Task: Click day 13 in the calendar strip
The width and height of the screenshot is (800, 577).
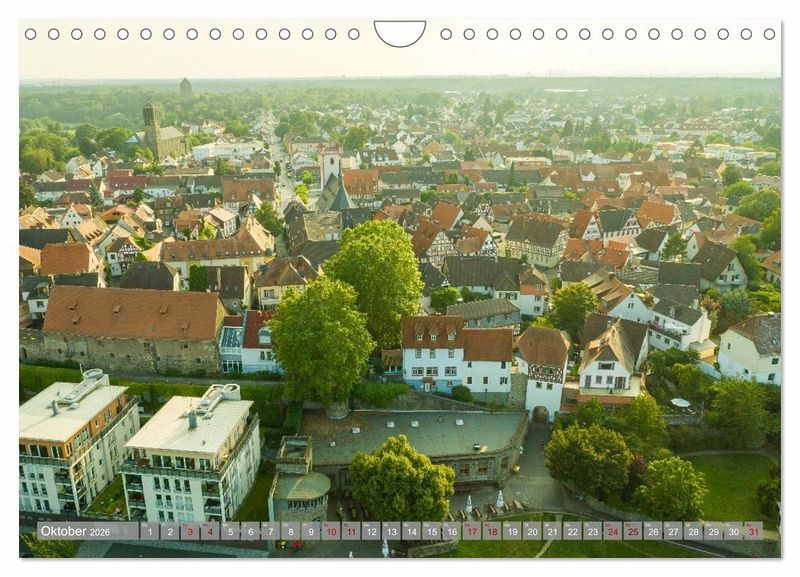Action: coord(391,531)
